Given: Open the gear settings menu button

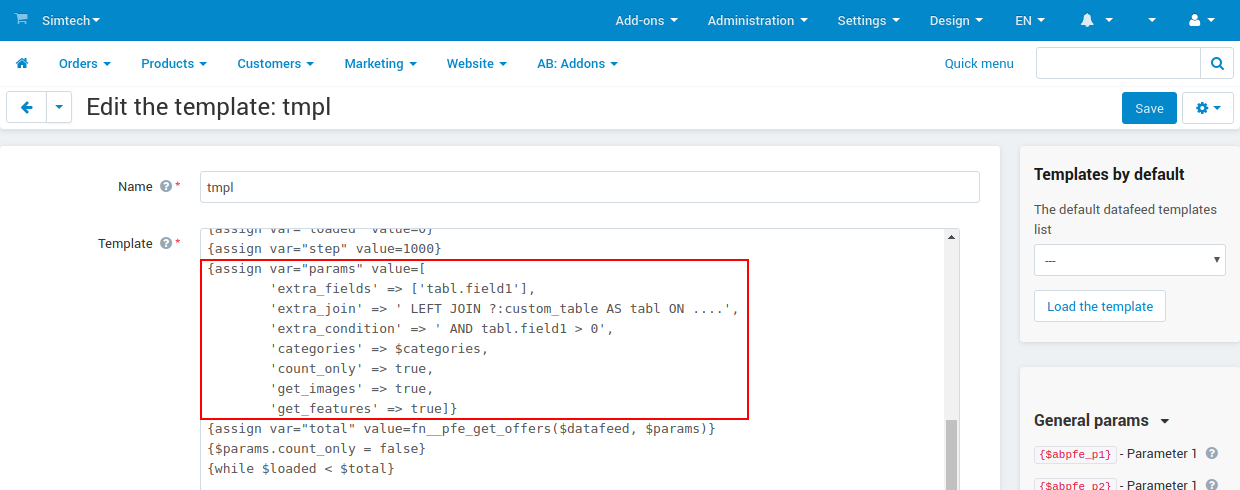Looking at the screenshot, I should tap(1208, 108).
